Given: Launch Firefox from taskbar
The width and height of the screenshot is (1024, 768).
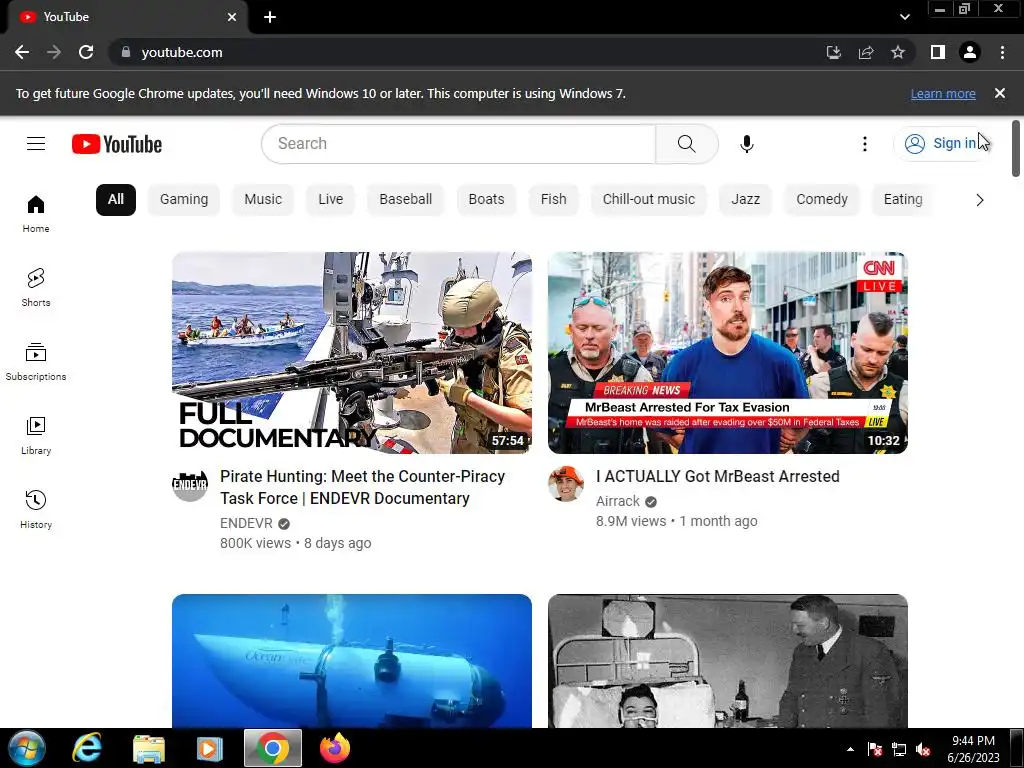Looking at the screenshot, I should pyautogui.click(x=335, y=748).
